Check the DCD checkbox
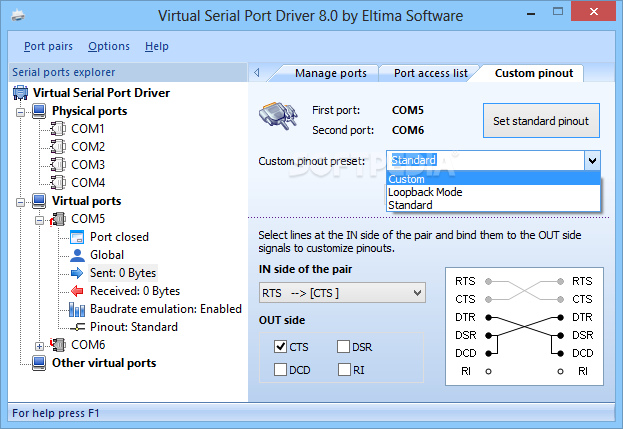The height and width of the screenshot is (429, 623). [280, 370]
